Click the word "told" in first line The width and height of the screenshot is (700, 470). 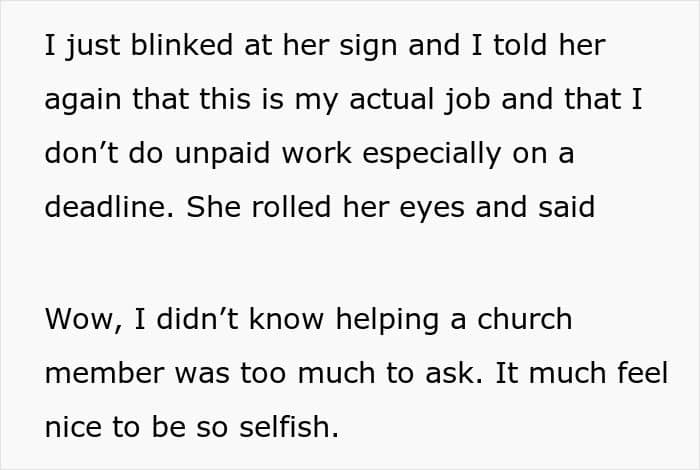[520, 45]
